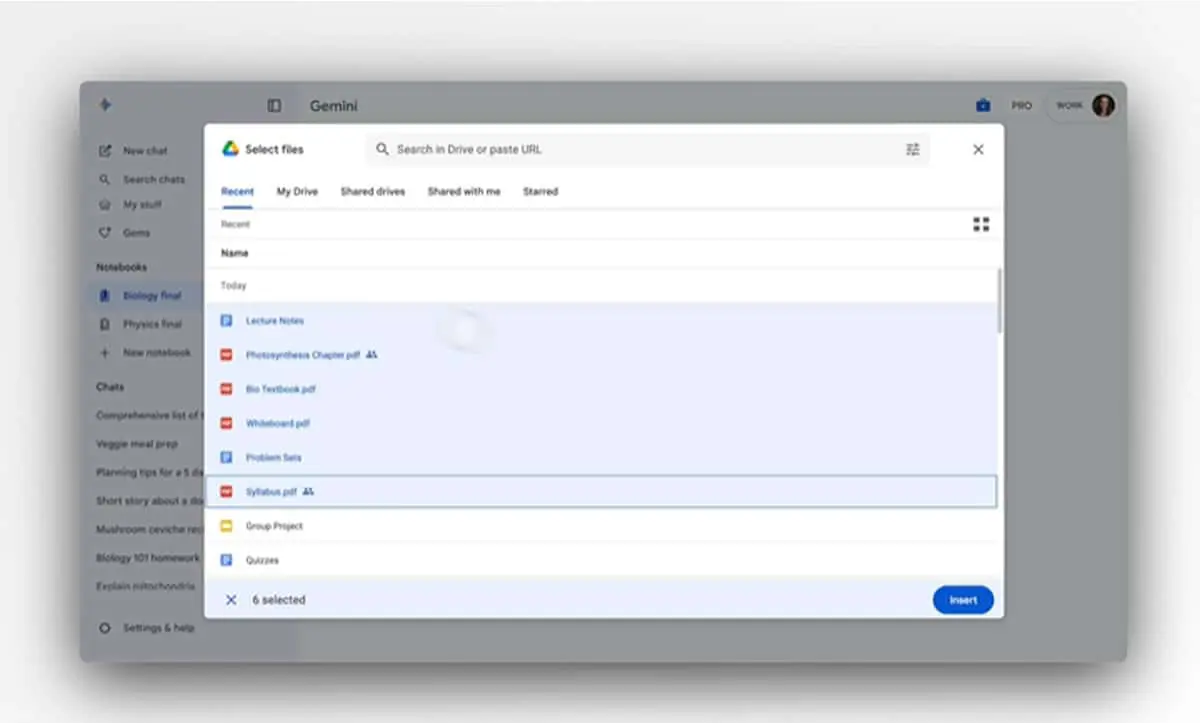Switch to the Shared drives tab
1200x723 pixels.
(373, 192)
